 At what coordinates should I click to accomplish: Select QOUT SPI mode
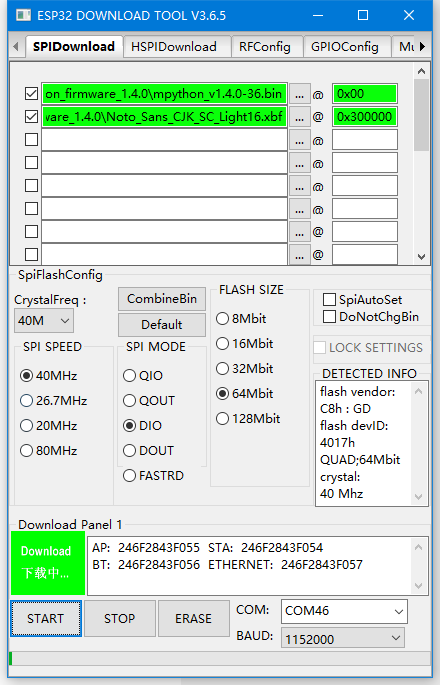tap(149, 401)
